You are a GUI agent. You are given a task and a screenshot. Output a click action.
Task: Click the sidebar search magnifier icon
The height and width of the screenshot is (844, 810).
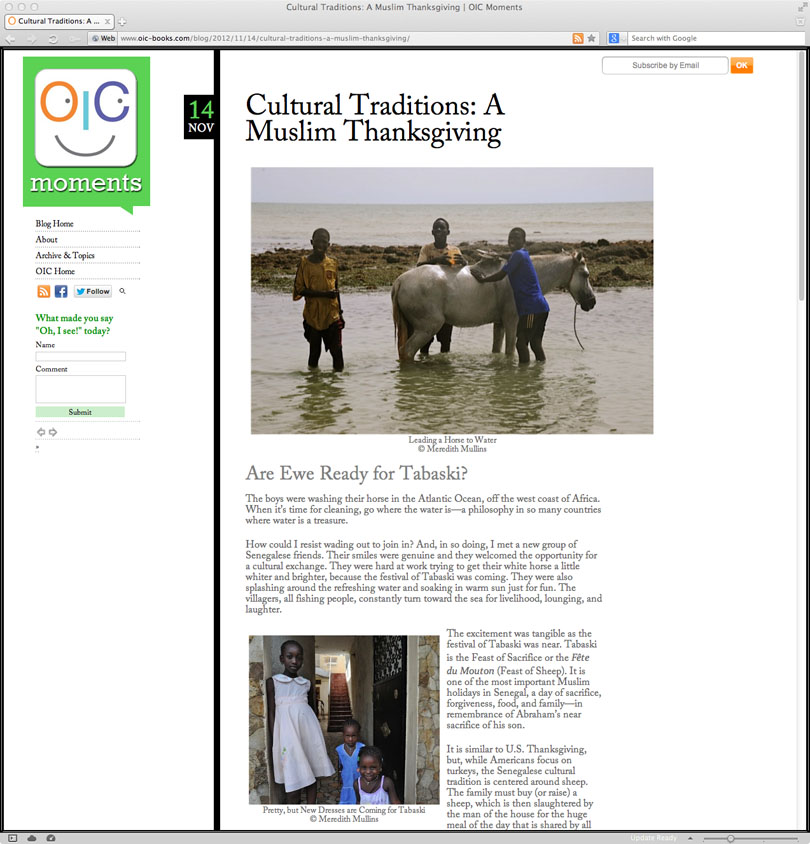[x=122, y=291]
